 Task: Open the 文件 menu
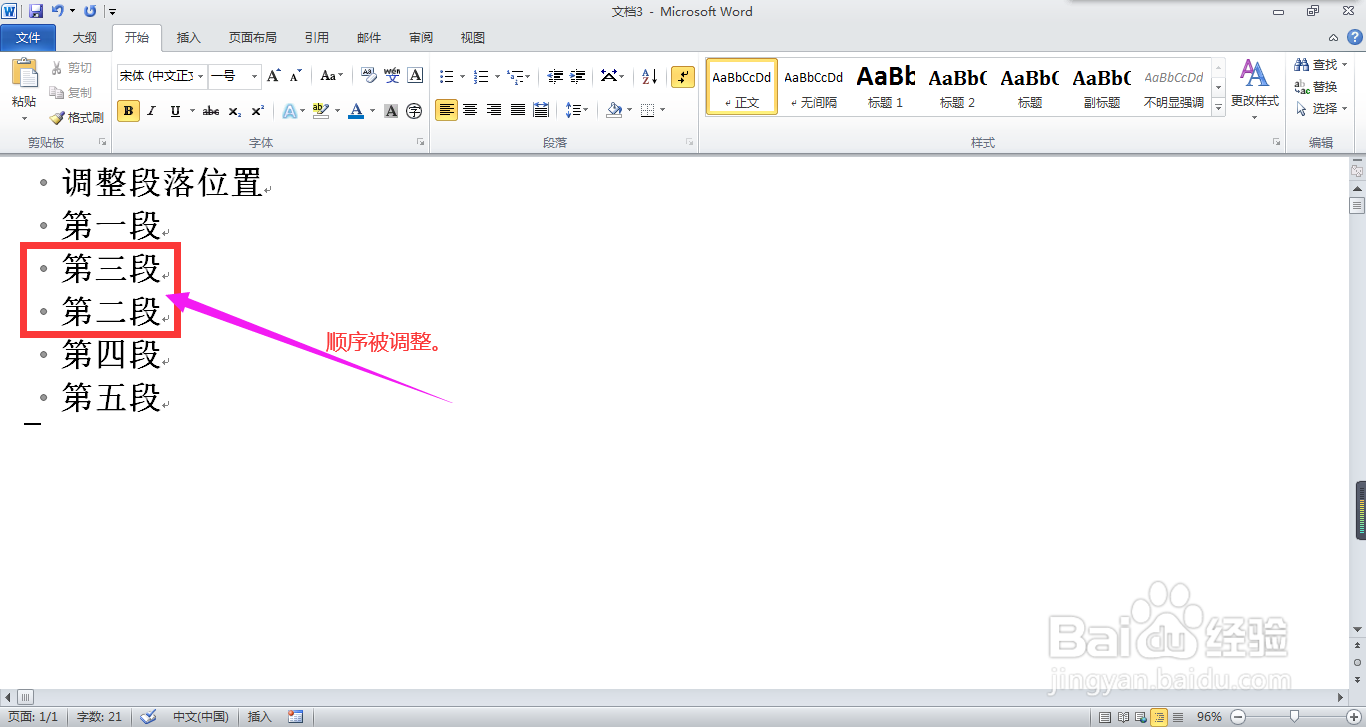click(x=28, y=37)
